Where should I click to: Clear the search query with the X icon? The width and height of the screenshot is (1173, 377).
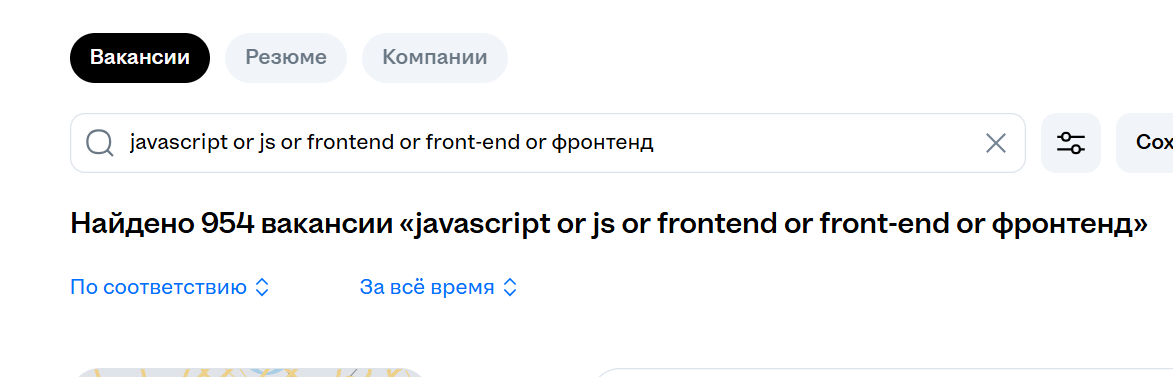pyautogui.click(x=996, y=143)
